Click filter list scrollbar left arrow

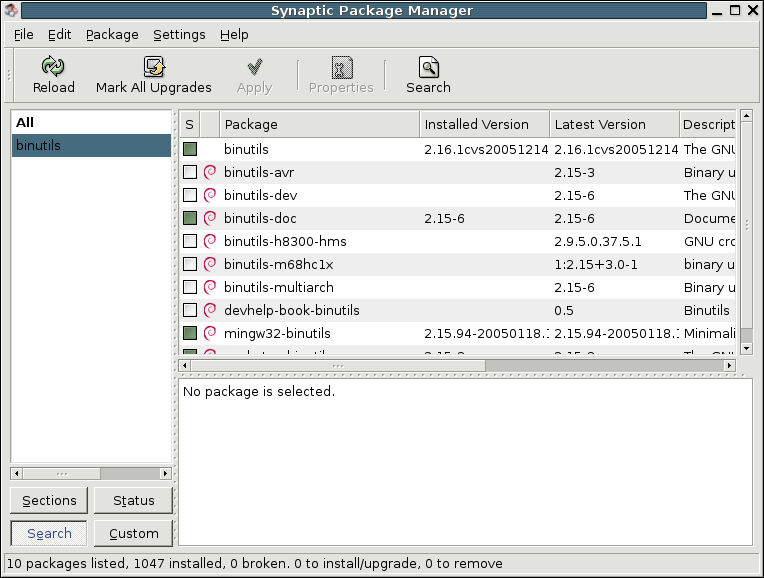click(x=17, y=473)
